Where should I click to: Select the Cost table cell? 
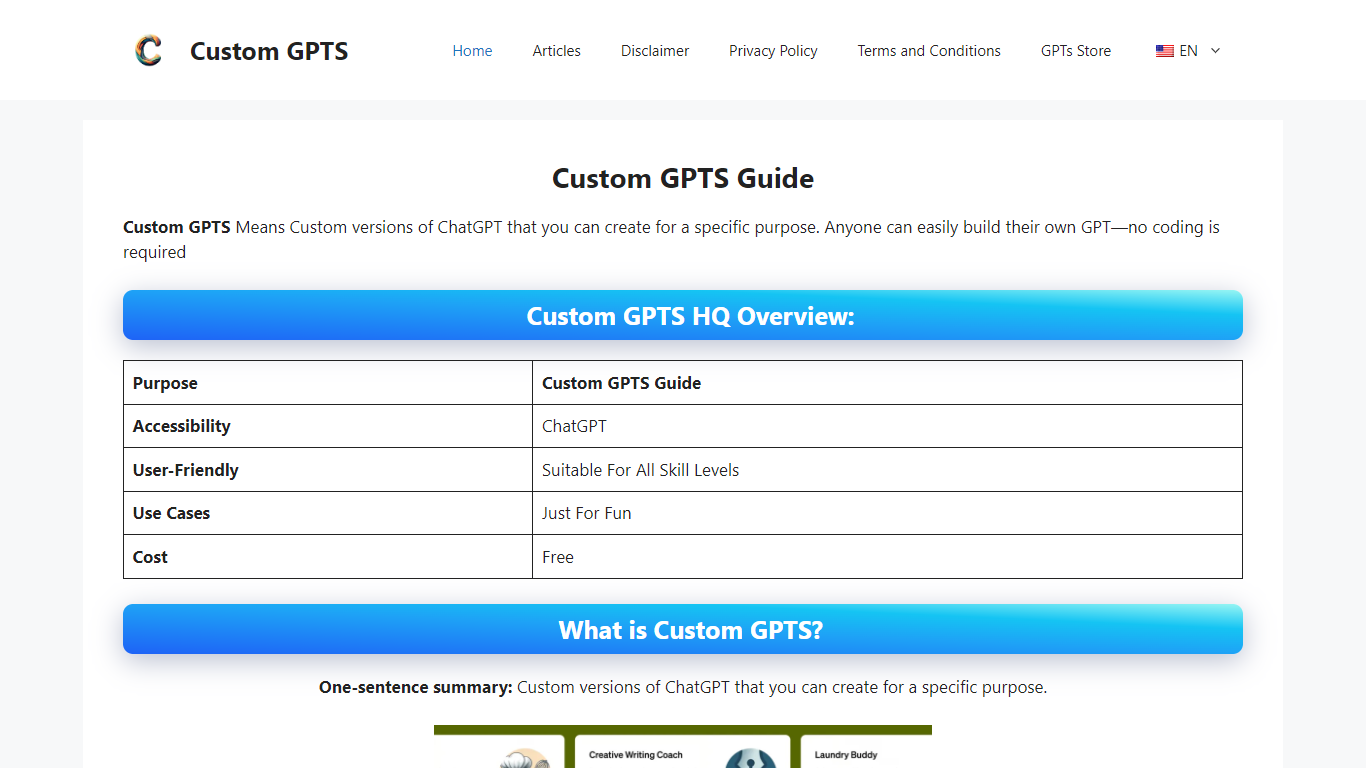[x=328, y=557]
